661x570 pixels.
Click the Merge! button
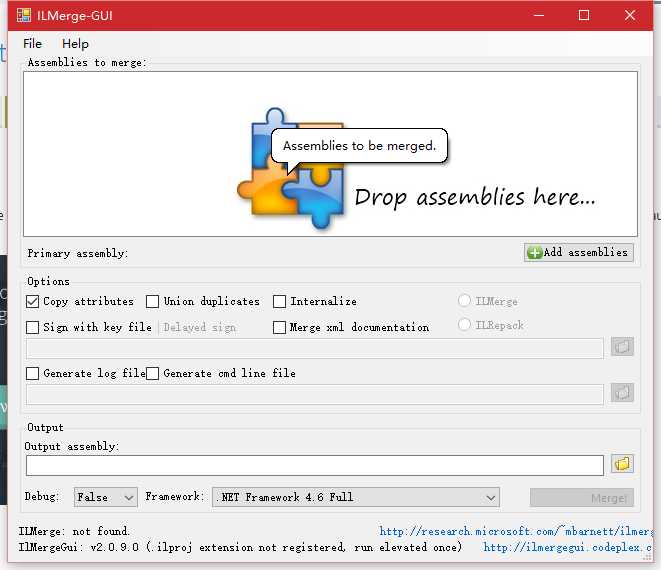[582, 498]
